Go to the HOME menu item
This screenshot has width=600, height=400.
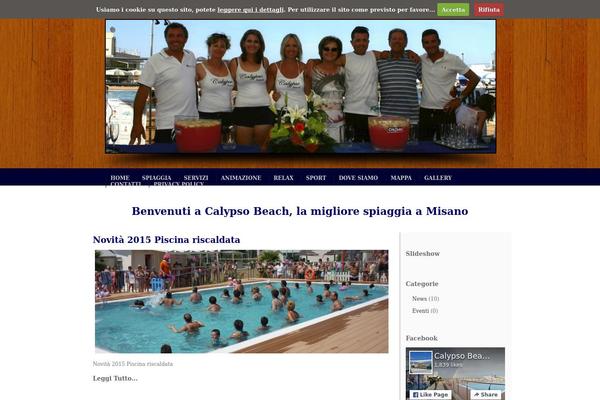pos(120,178)
